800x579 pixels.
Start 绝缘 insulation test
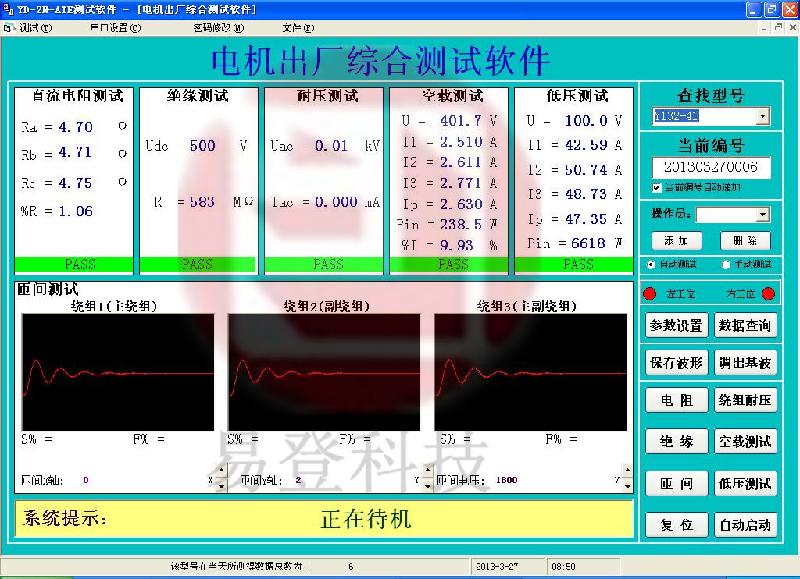tap(677, 441)
